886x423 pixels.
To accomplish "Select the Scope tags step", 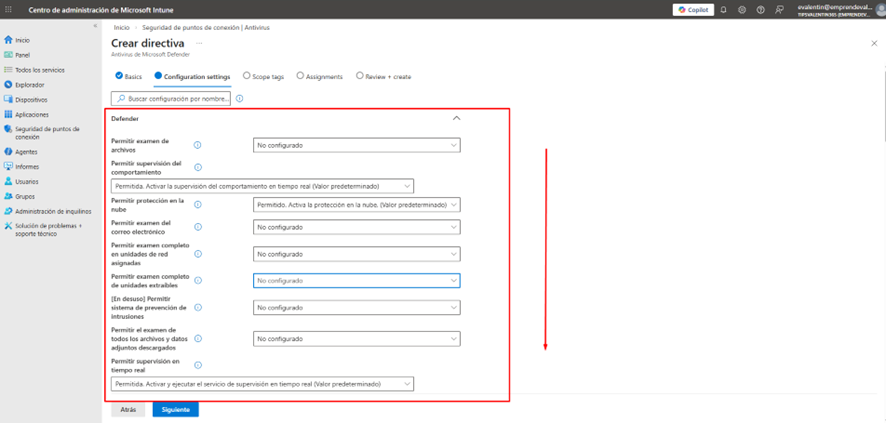I will (x=264, y=76).
